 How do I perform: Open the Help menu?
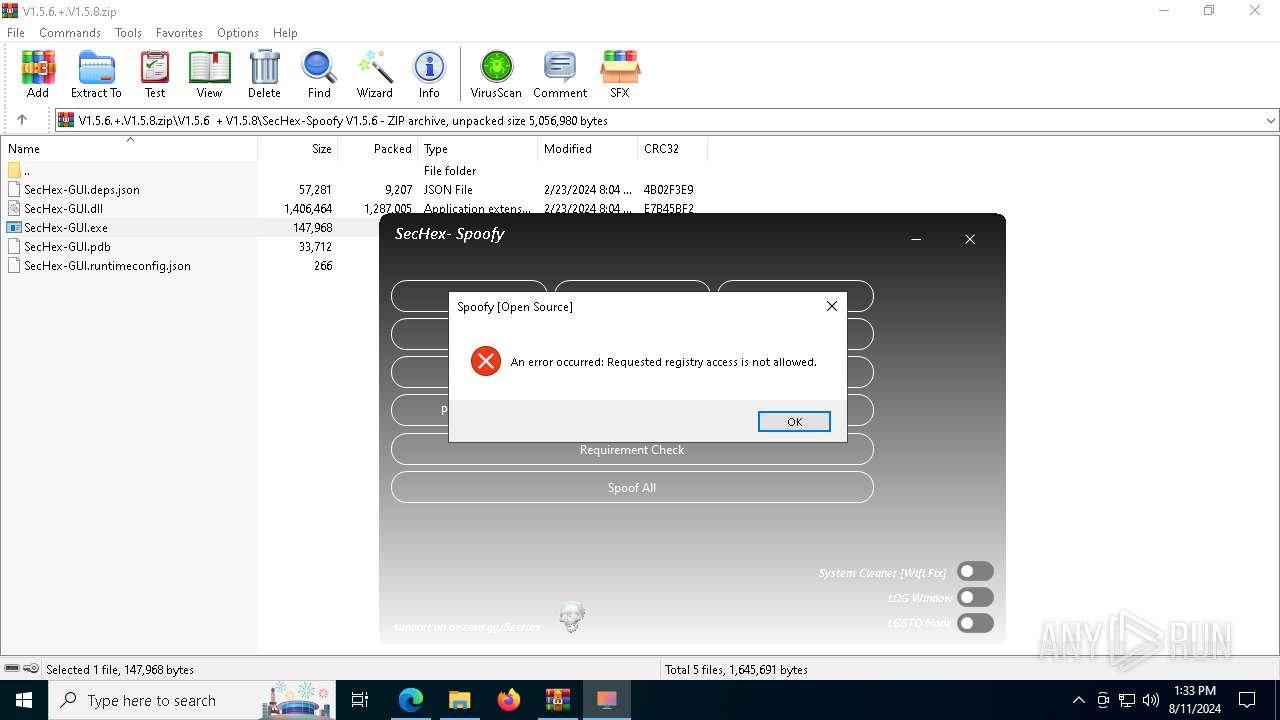coord(285,32)
